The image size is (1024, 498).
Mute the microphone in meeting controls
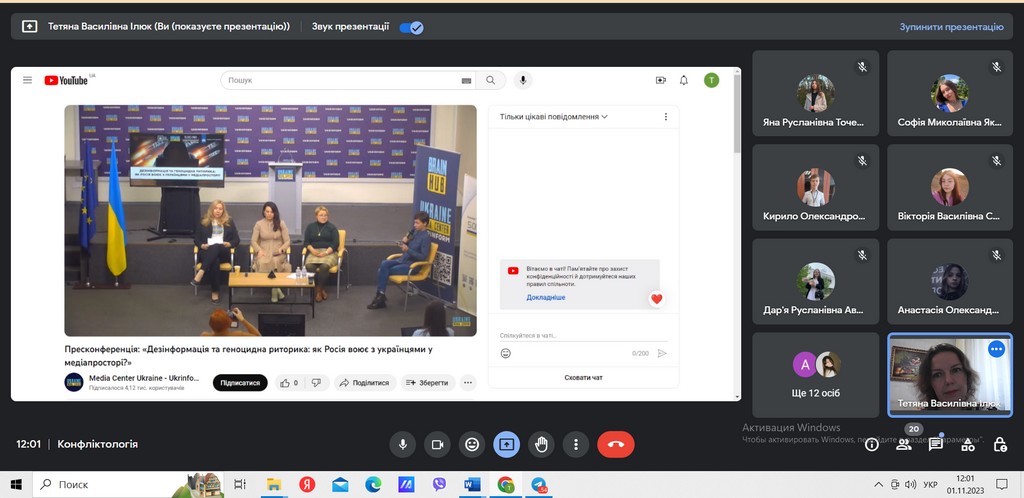(403, 444)
